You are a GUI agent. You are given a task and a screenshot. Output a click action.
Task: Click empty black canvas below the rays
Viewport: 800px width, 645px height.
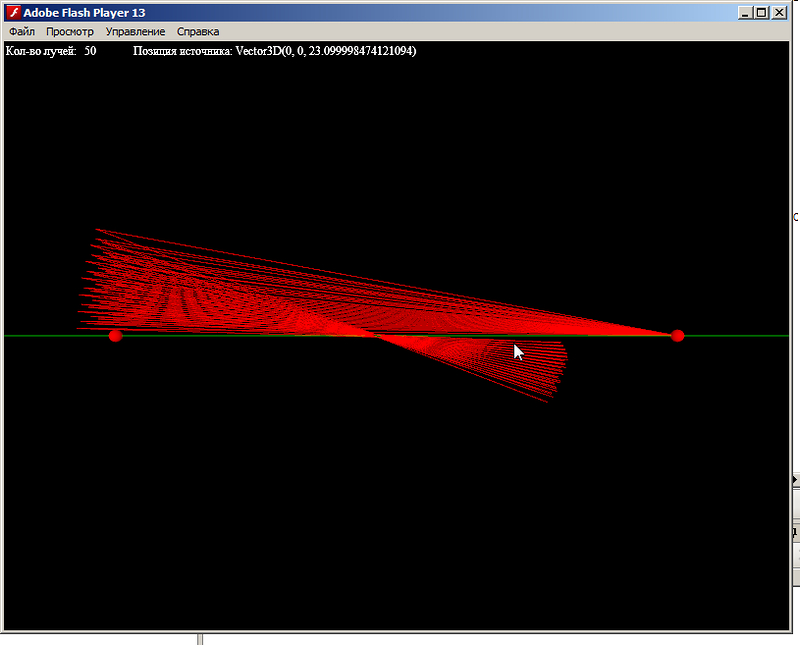400,520
